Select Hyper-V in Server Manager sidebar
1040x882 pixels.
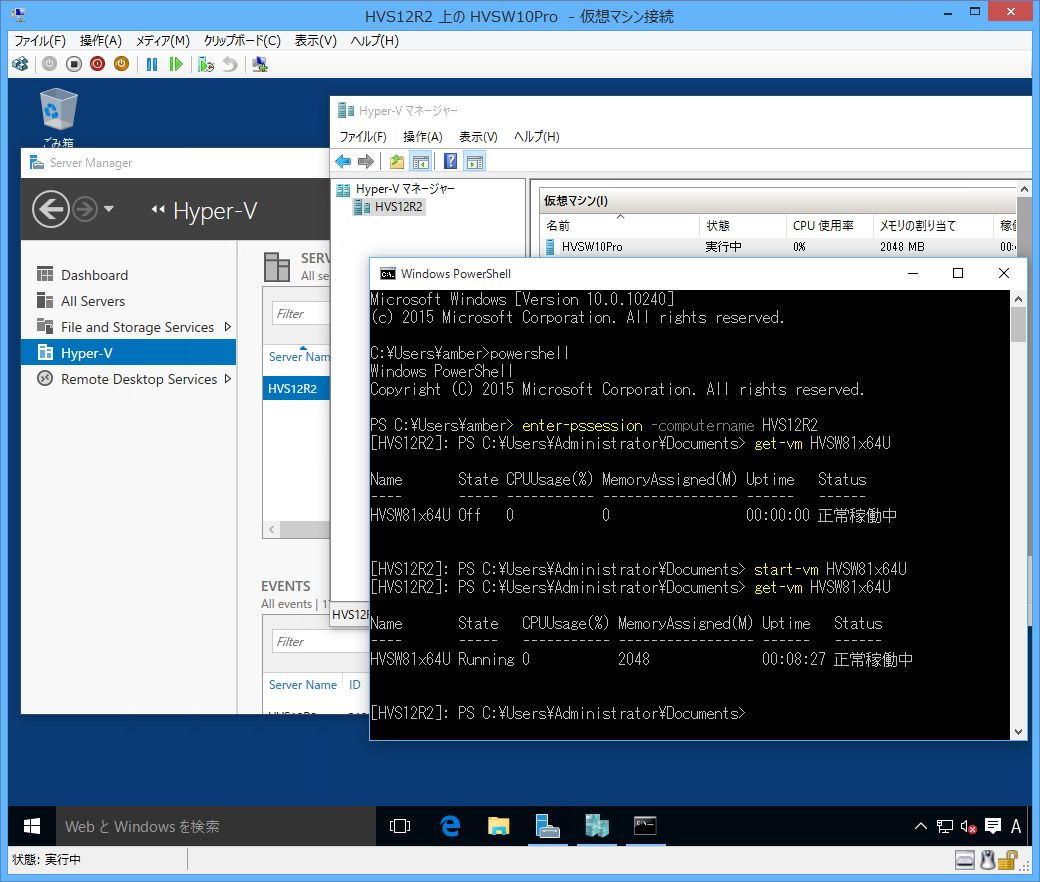click(128, 353)
